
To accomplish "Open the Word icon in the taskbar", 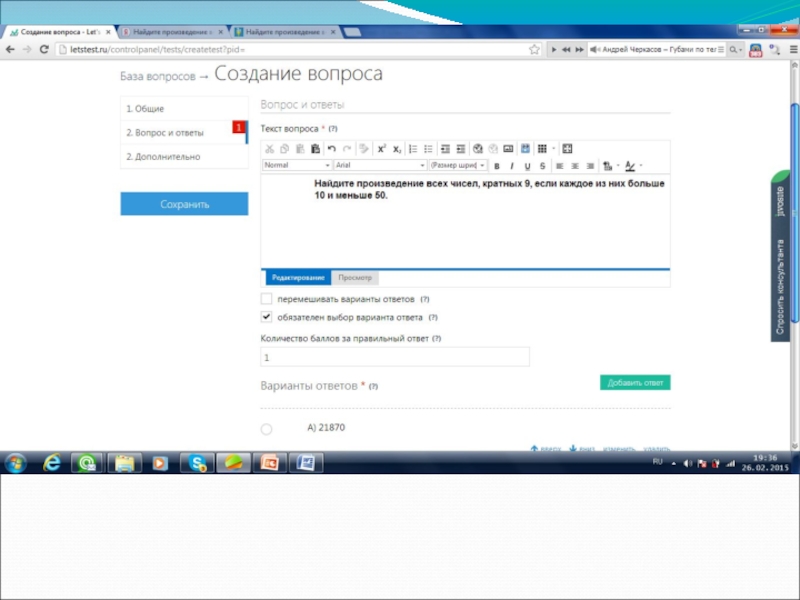I will tap(306, 463).
